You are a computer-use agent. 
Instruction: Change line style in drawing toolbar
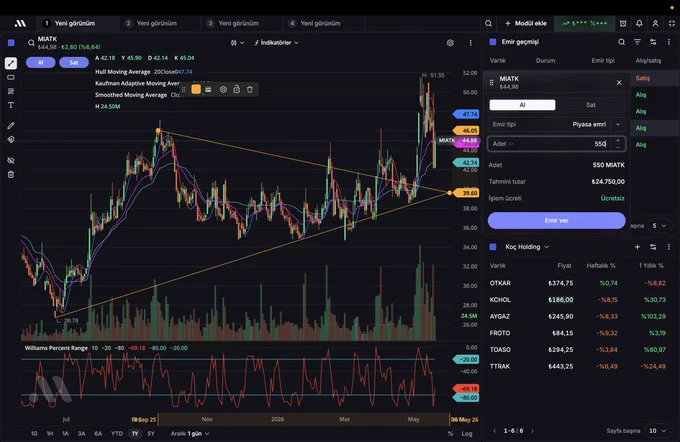208,89
